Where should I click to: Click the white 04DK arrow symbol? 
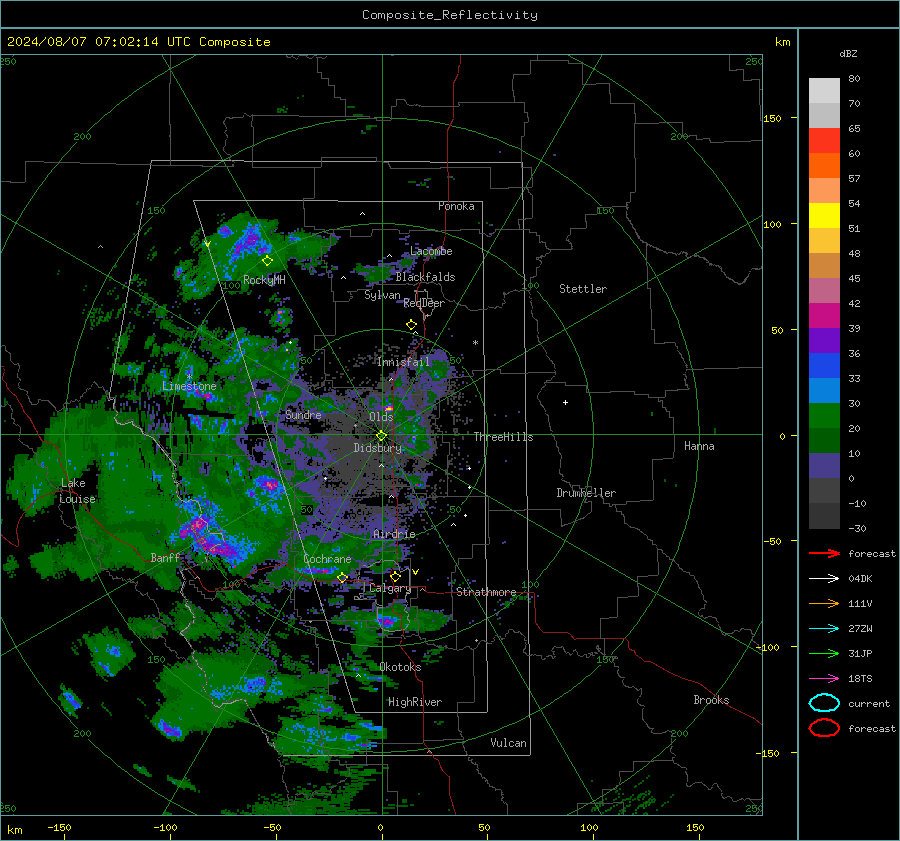(824, 579)
